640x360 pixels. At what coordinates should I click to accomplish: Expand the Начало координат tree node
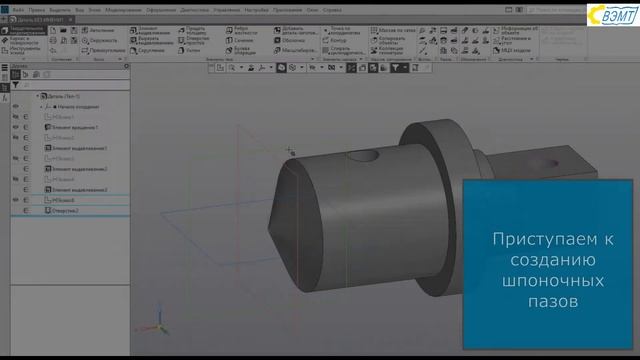click(41, 107)
